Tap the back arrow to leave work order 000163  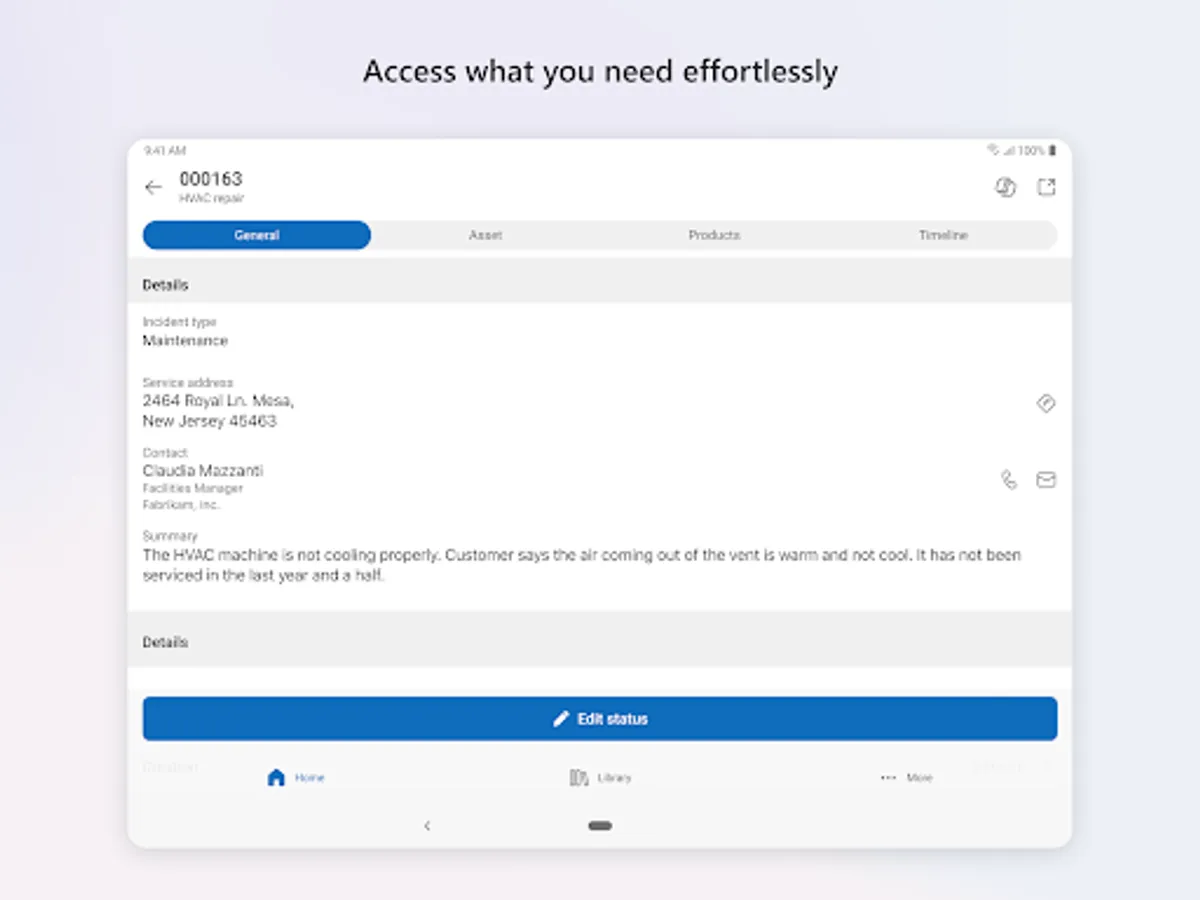pos(153,187)
